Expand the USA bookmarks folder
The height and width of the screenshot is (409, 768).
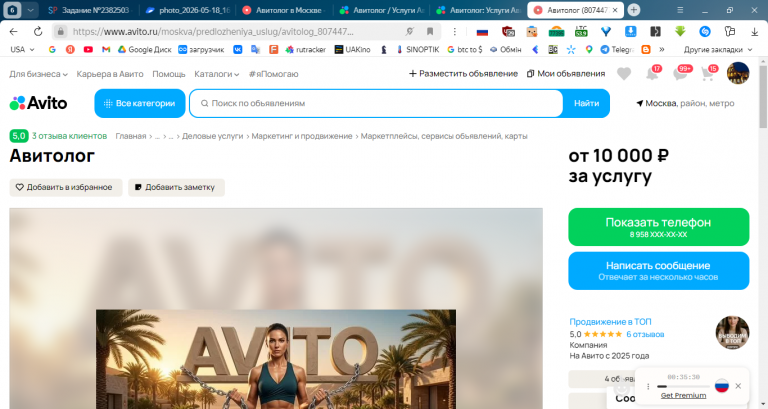click(23, 49)
